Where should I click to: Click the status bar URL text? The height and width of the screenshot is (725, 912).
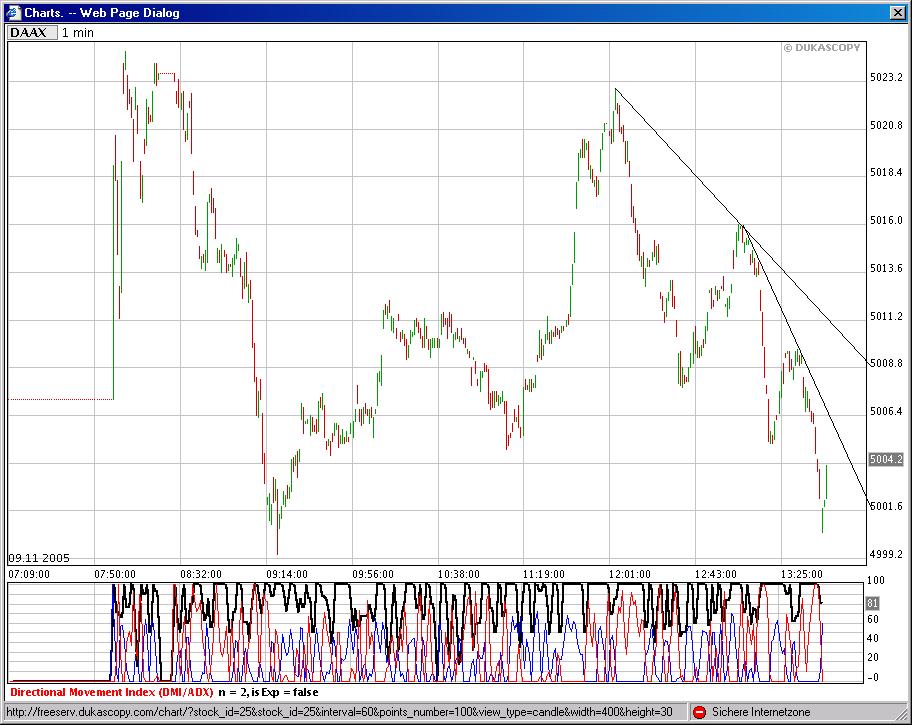click(x=340, y=712)
